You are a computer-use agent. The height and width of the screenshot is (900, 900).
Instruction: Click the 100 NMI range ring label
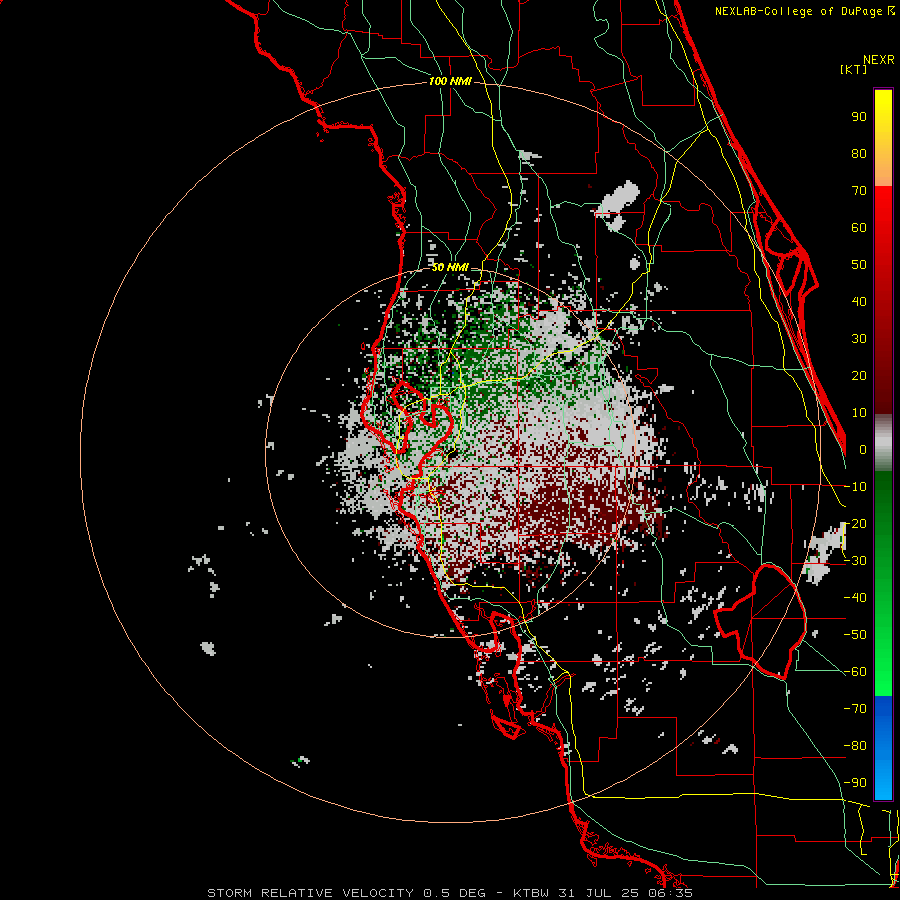(450, 82)
